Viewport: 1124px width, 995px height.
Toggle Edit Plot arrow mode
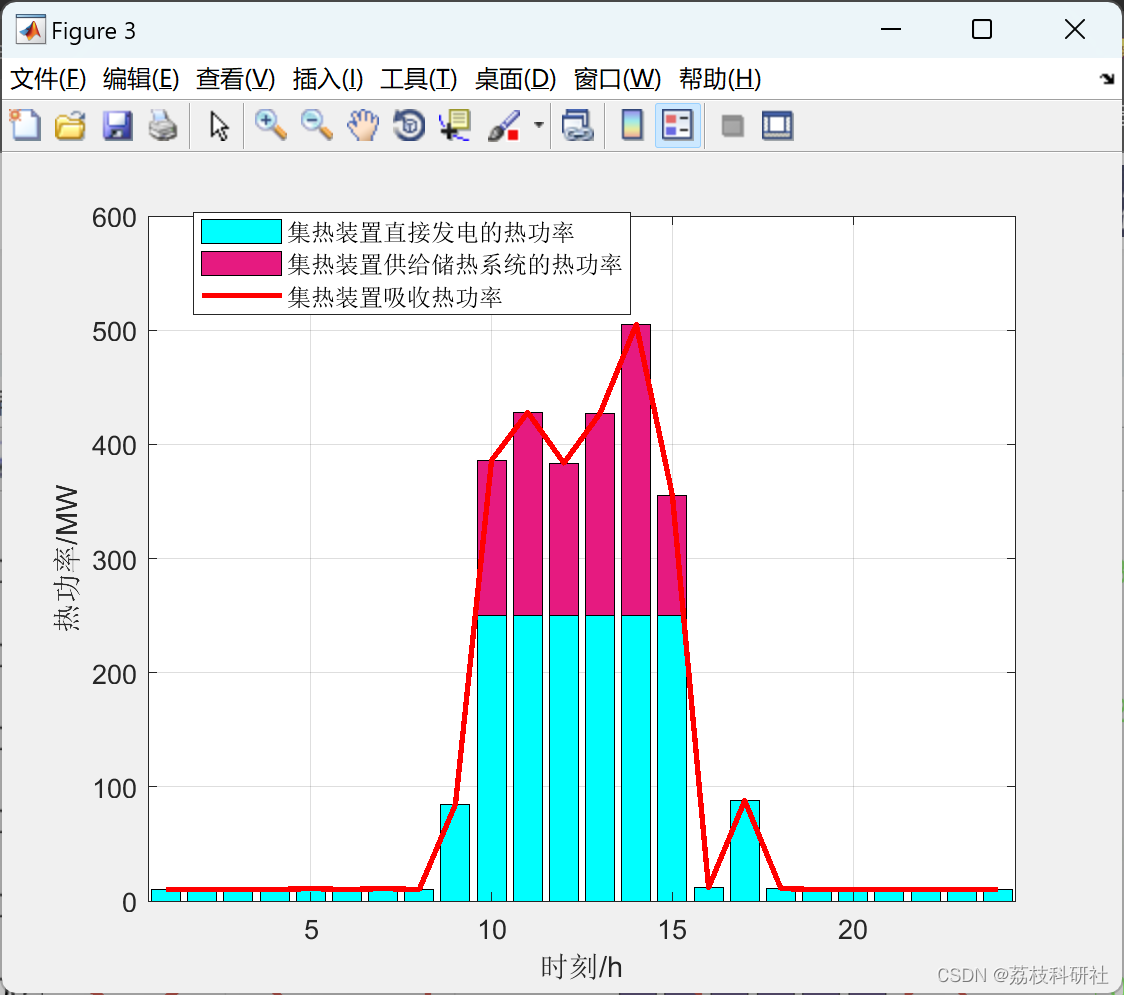point(216,125)
